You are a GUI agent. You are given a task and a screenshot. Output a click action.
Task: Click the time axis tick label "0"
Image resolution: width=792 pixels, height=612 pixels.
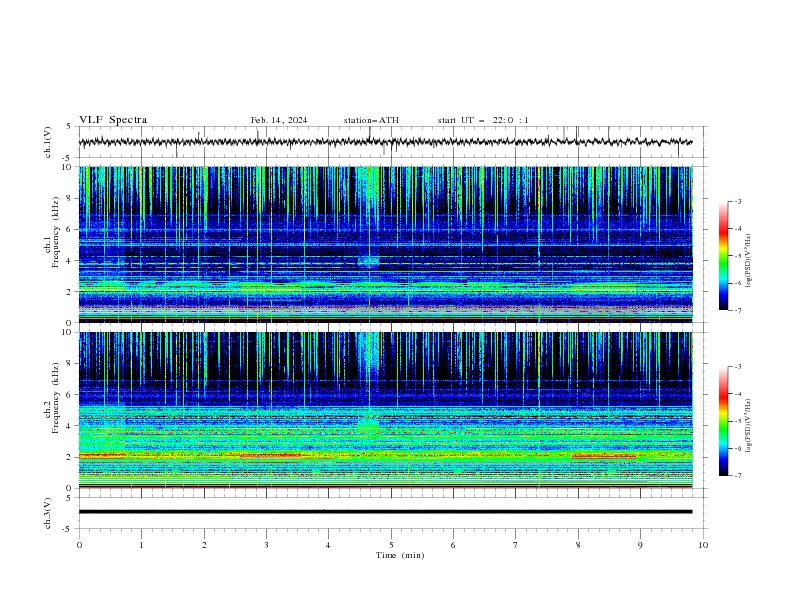(79, 545)
